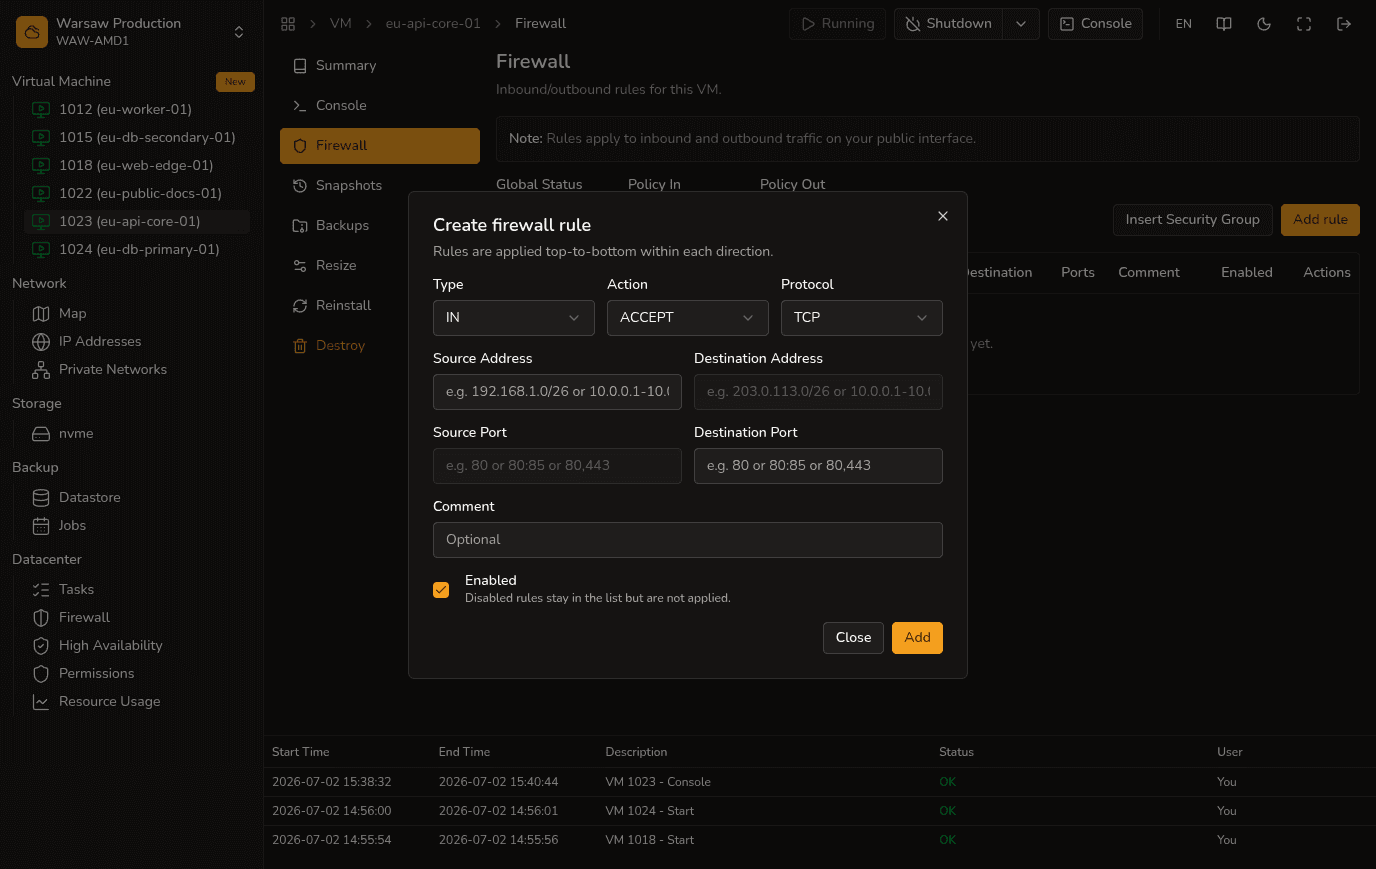Image resolution: width=1376 pixels, height=869 pixels.
Task: Open the Summary tab in VM menu
Action: pyautogui.click(x=380, y=65)
